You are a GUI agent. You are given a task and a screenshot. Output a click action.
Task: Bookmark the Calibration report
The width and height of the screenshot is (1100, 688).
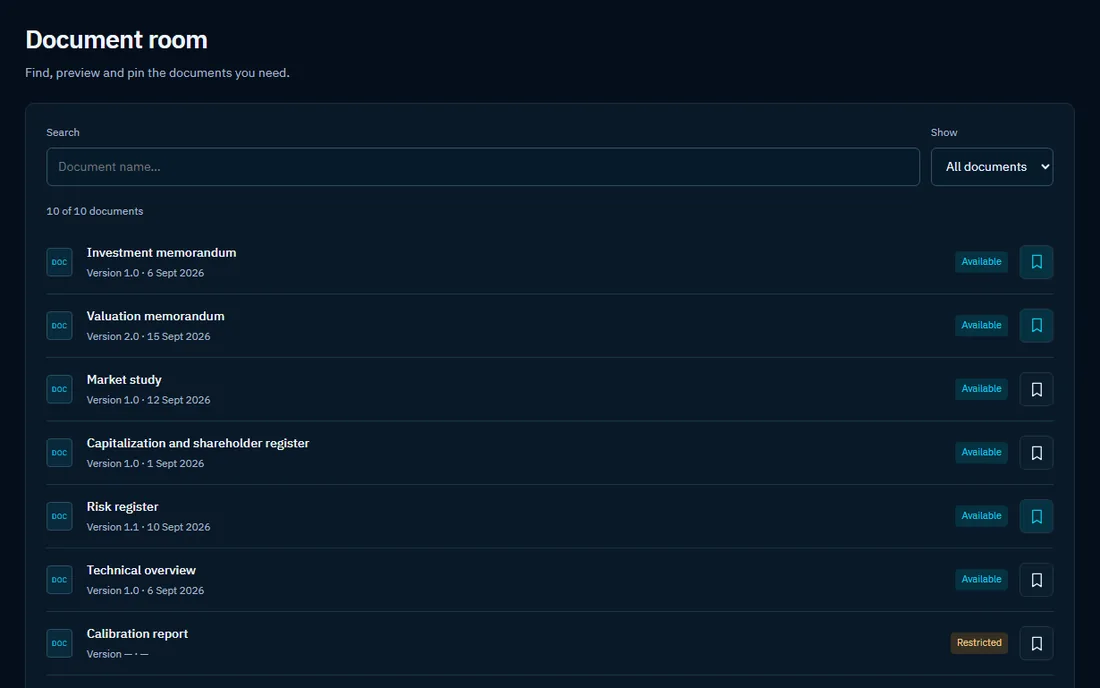(x=1036, y=643)
